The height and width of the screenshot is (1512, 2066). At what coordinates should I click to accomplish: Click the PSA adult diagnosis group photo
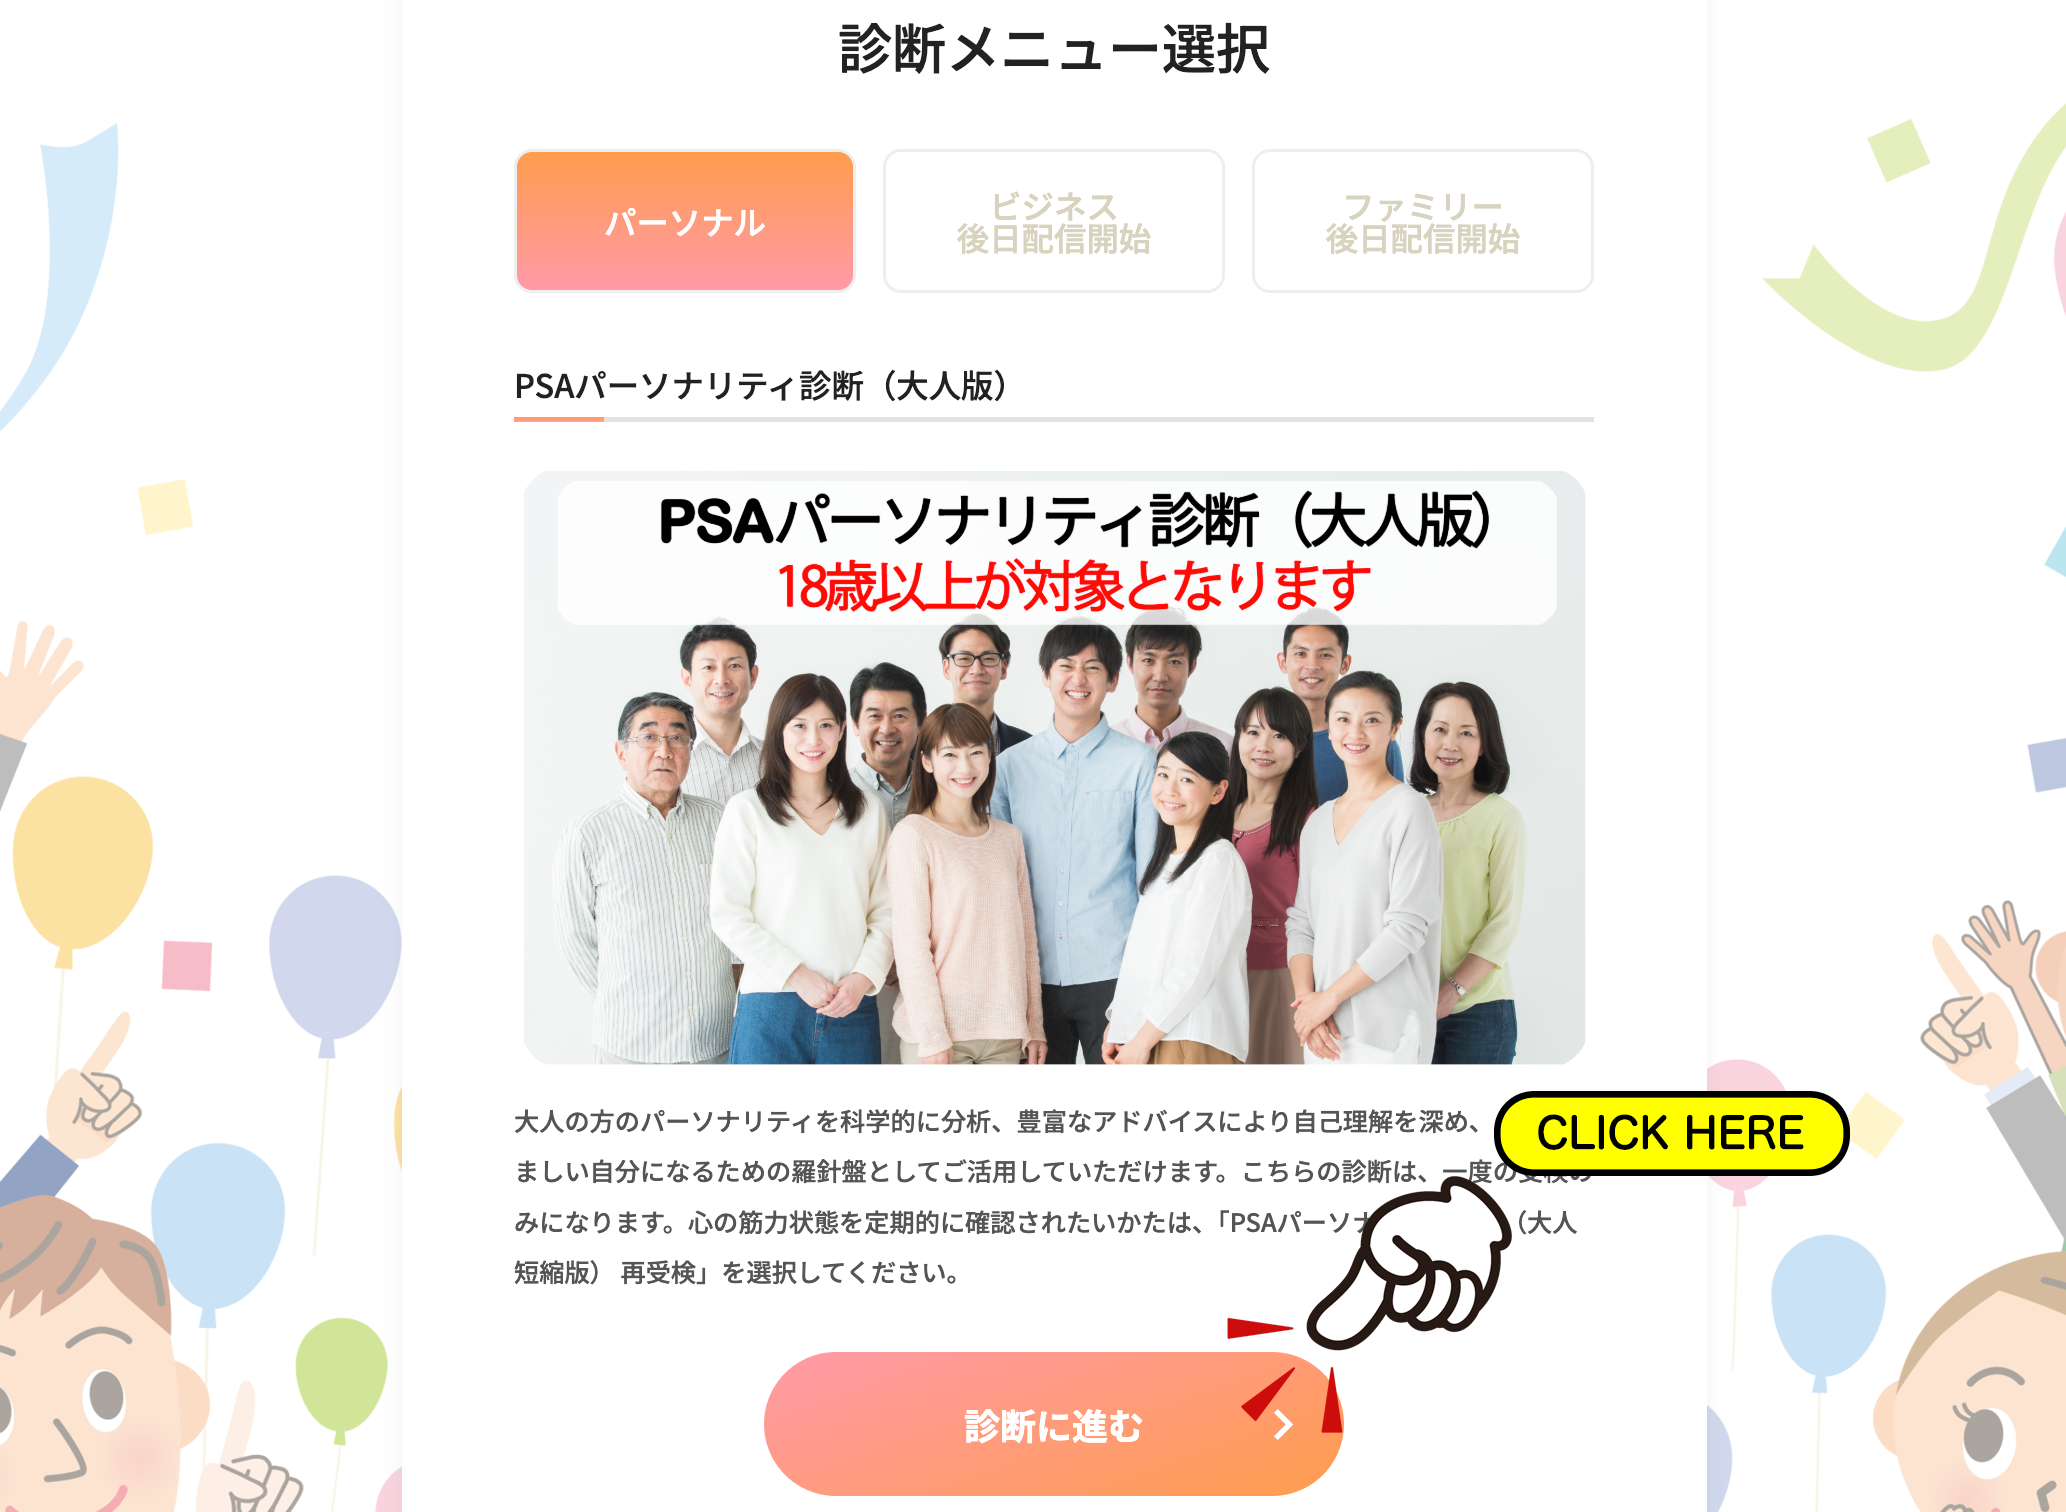[x=1054, y=767]
